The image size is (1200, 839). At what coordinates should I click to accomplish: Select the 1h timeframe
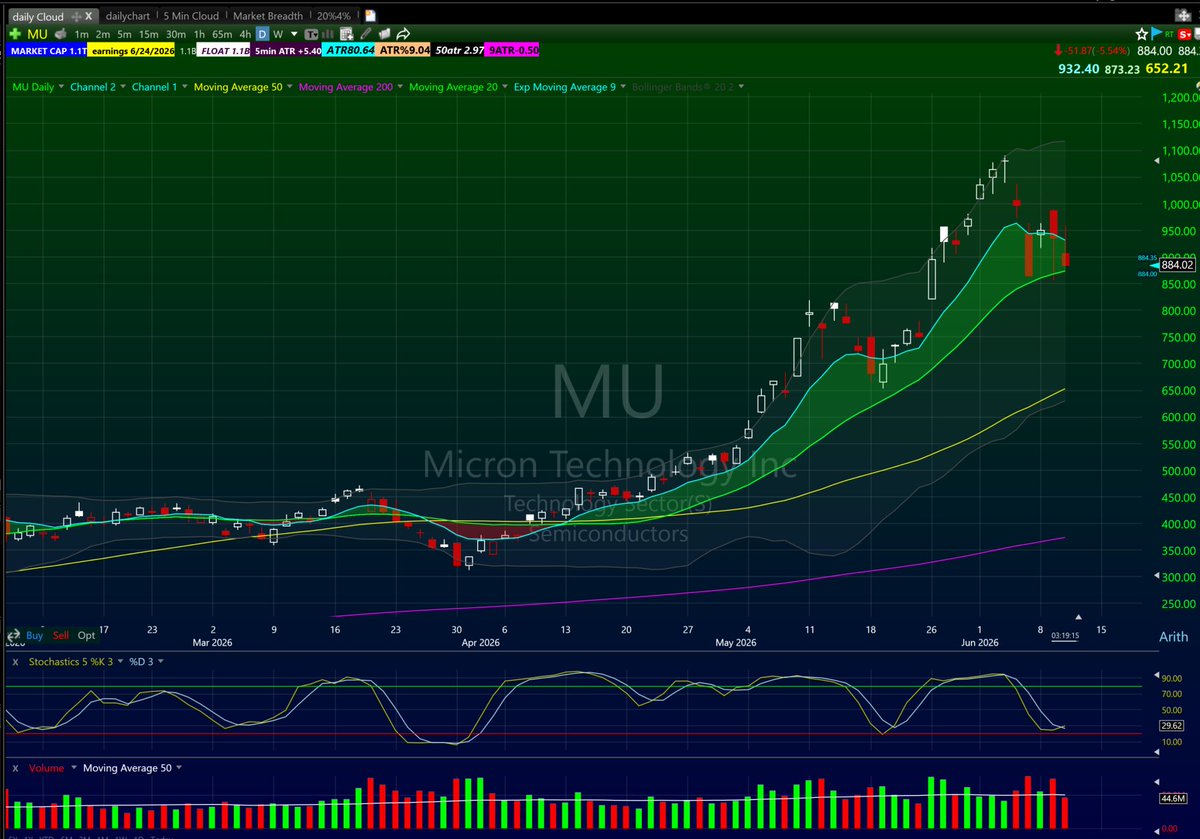pos(199,34)
